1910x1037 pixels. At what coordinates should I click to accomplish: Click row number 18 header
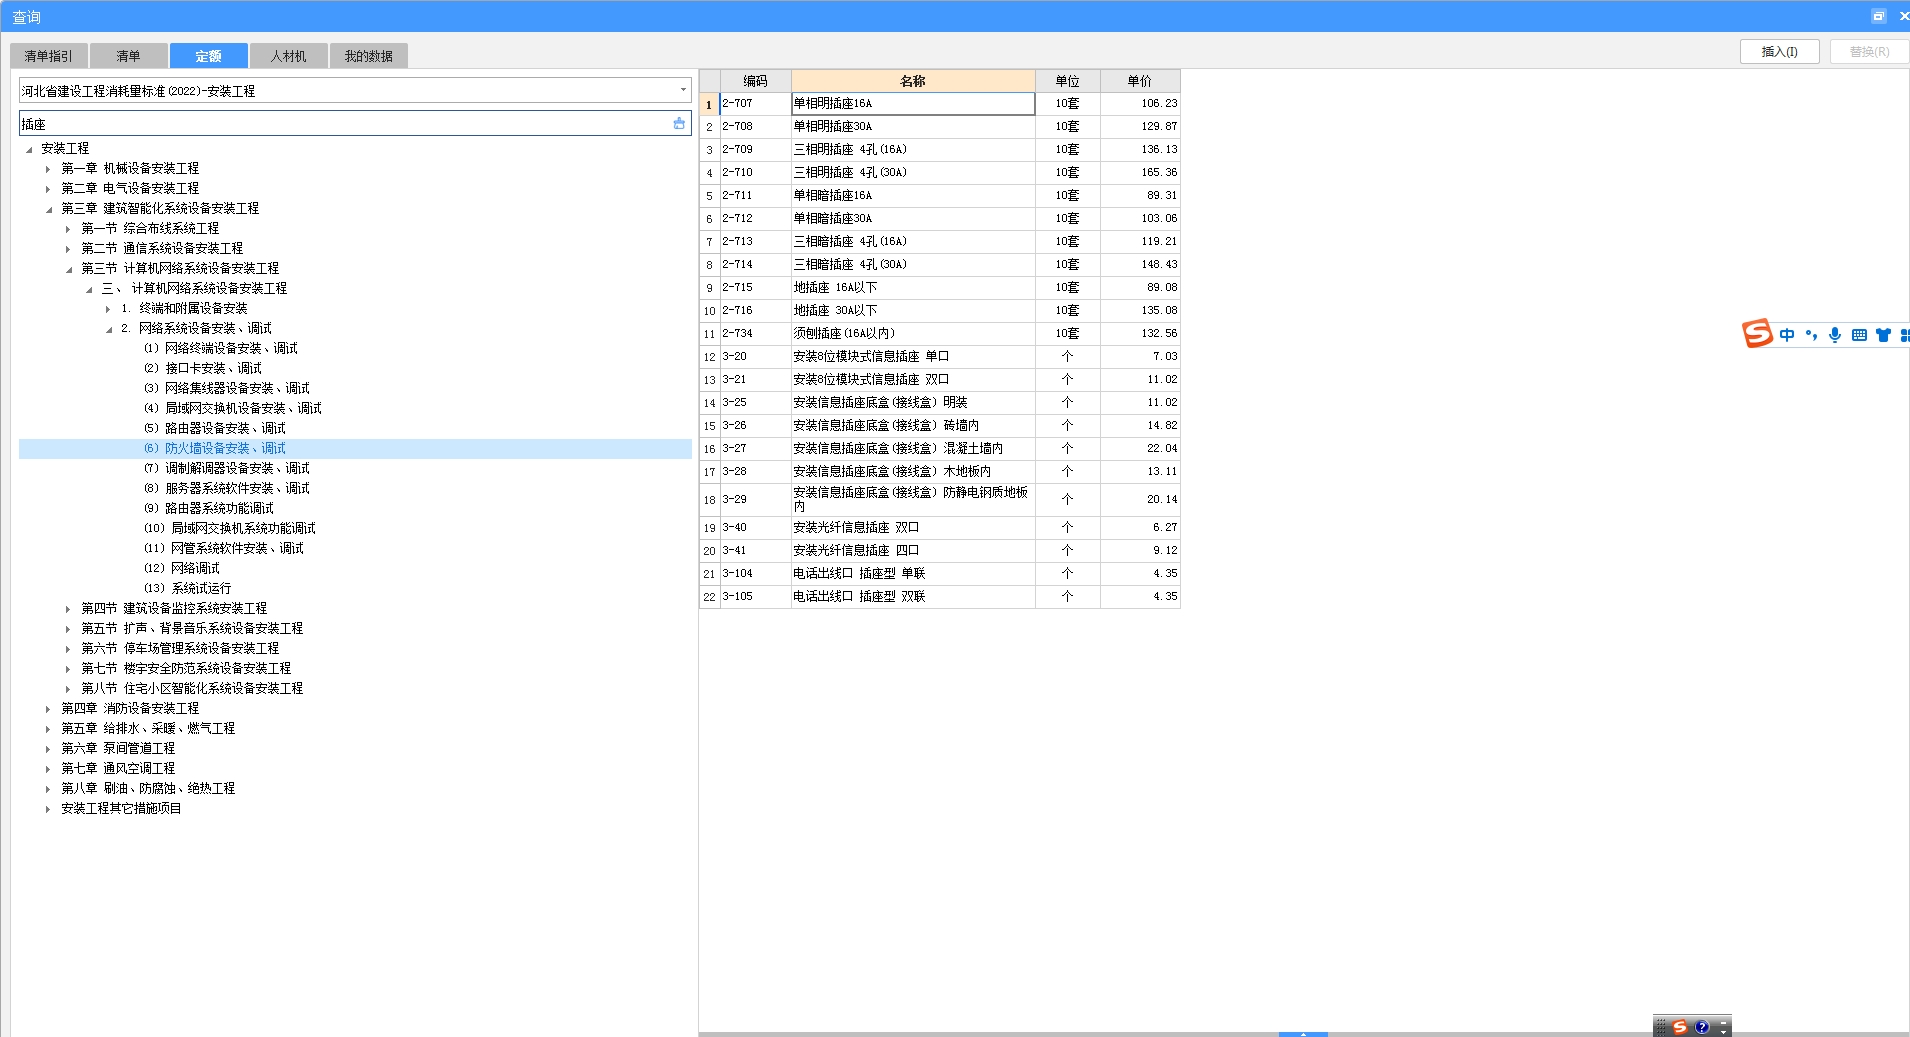(709, 500)
